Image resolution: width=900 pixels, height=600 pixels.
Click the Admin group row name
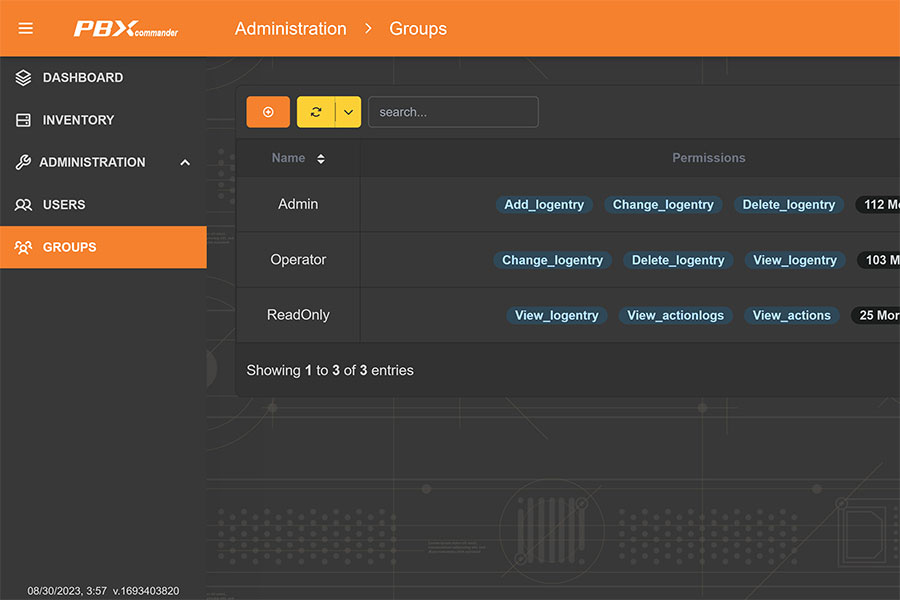pyautogui.click(x=298, y=204)
